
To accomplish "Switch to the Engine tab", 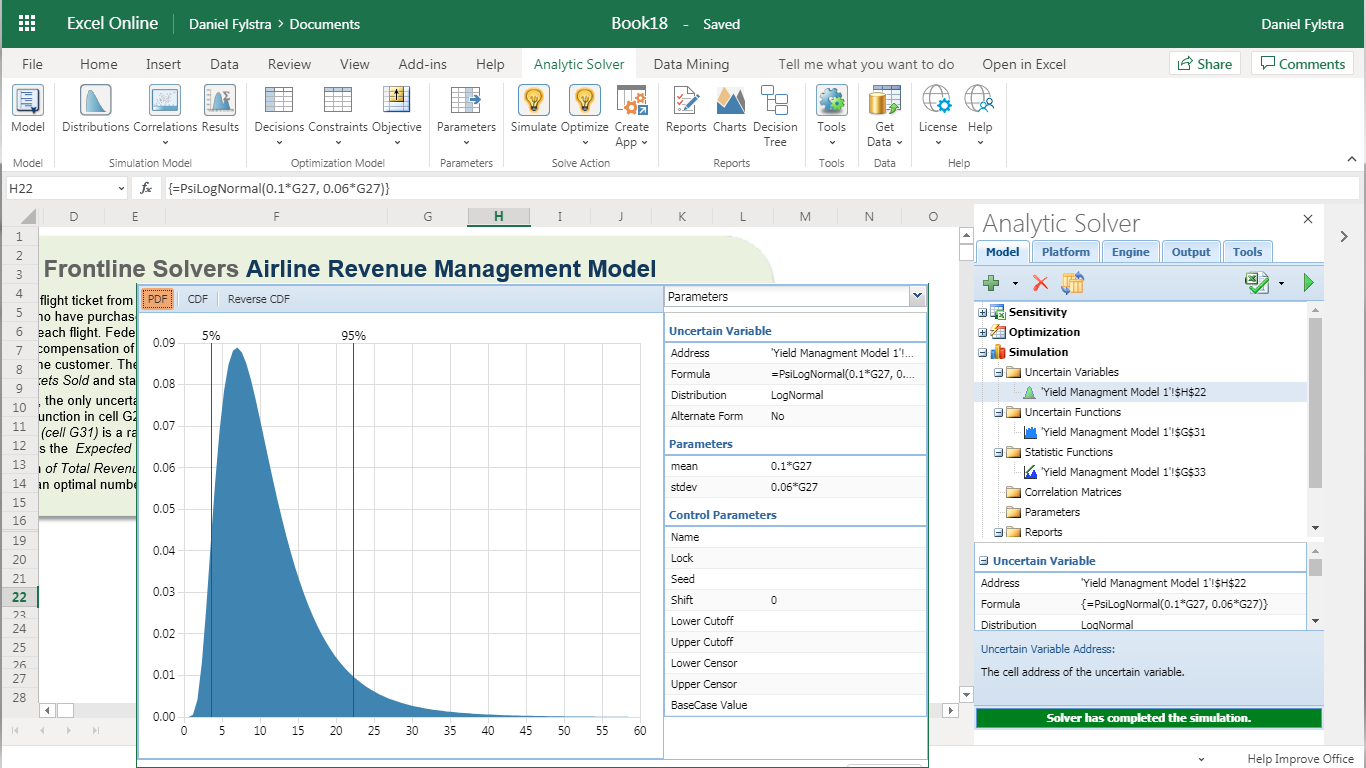I will tap(1130, 252).
